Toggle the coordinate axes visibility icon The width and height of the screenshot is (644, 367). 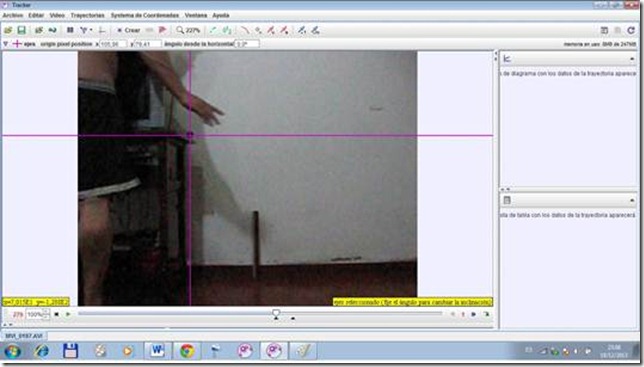(101, 30)
